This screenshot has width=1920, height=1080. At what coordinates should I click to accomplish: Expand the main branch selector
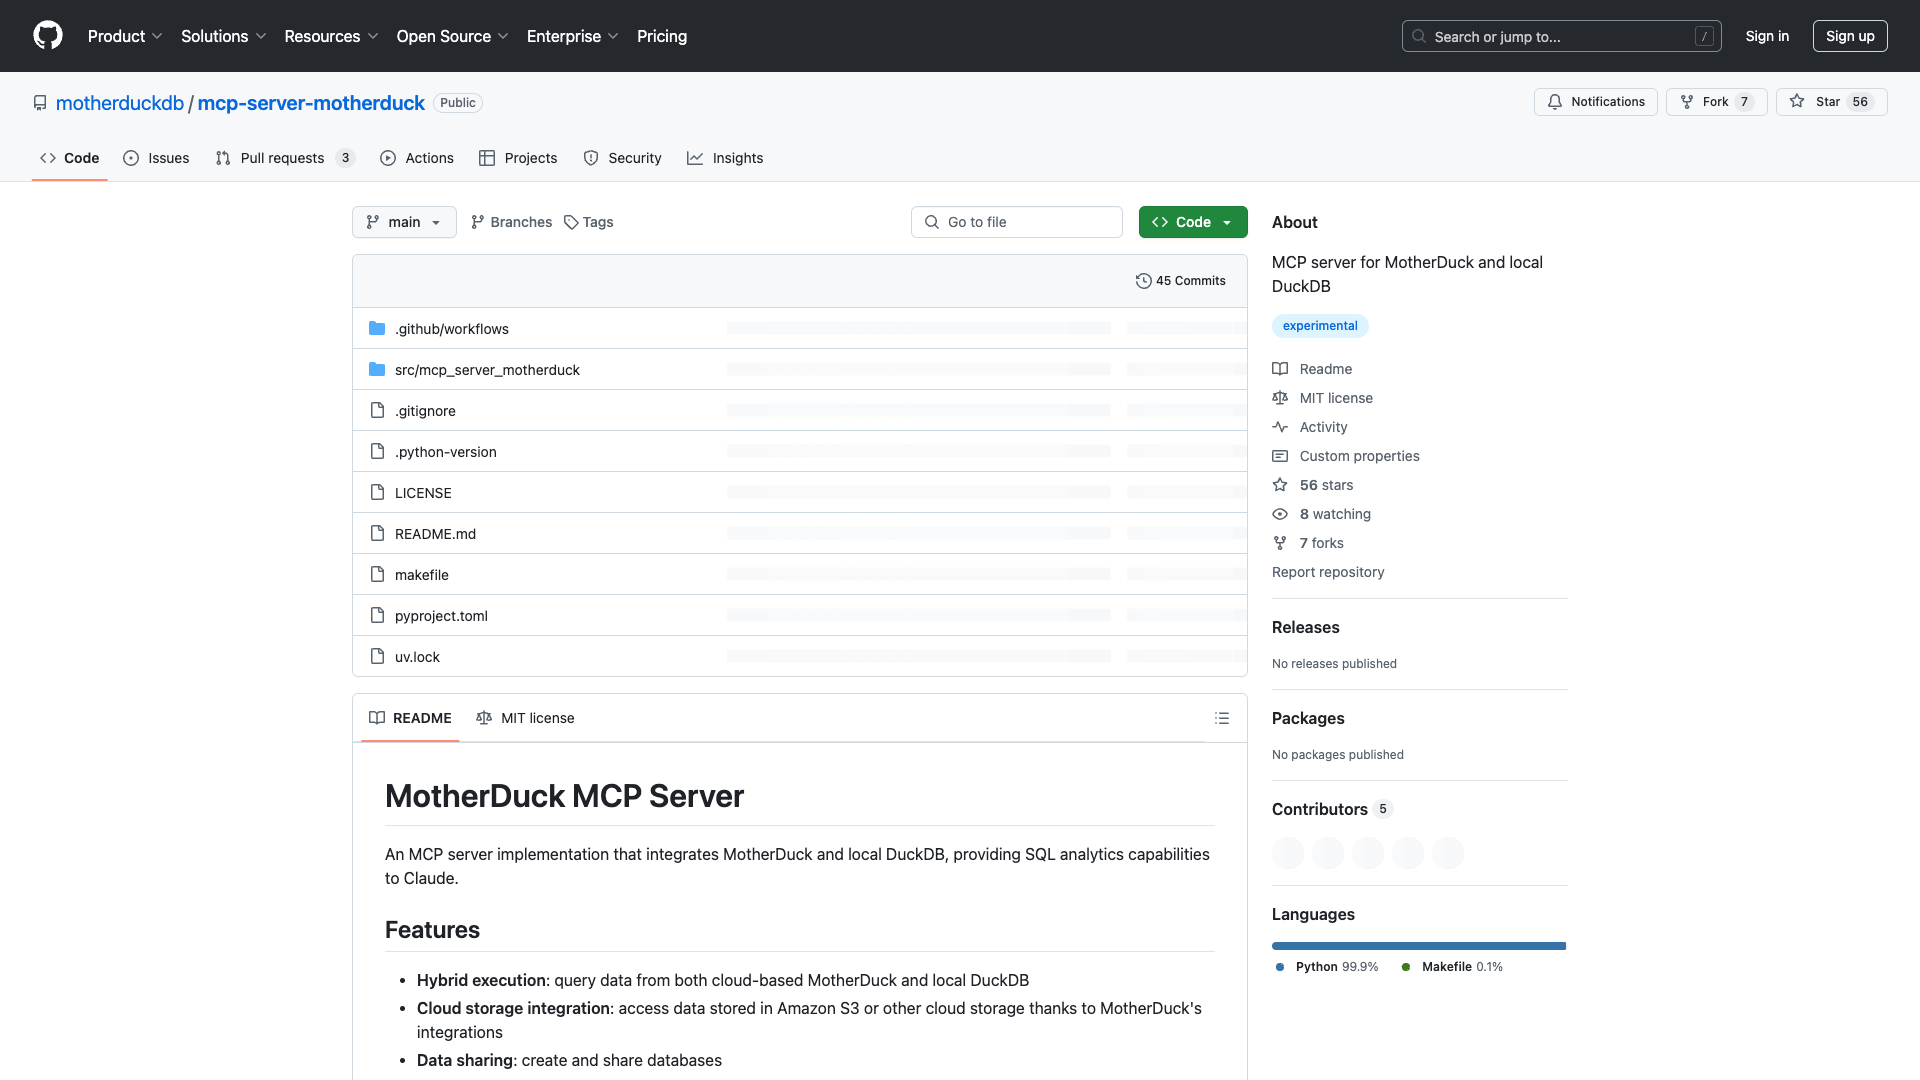404,221
